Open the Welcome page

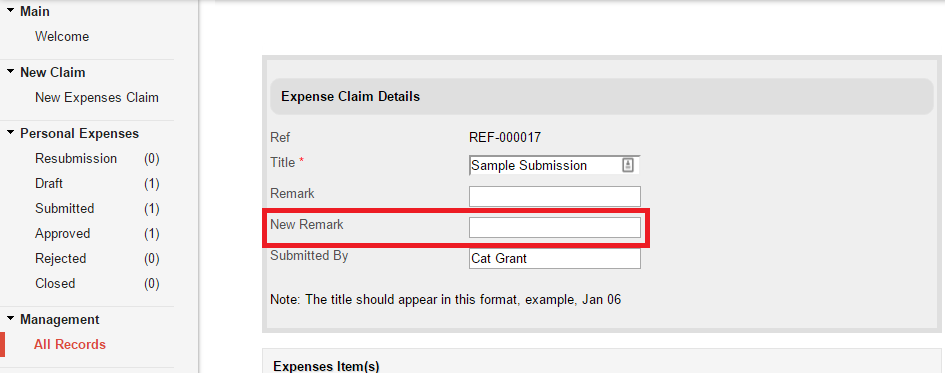tap(62, 37)
